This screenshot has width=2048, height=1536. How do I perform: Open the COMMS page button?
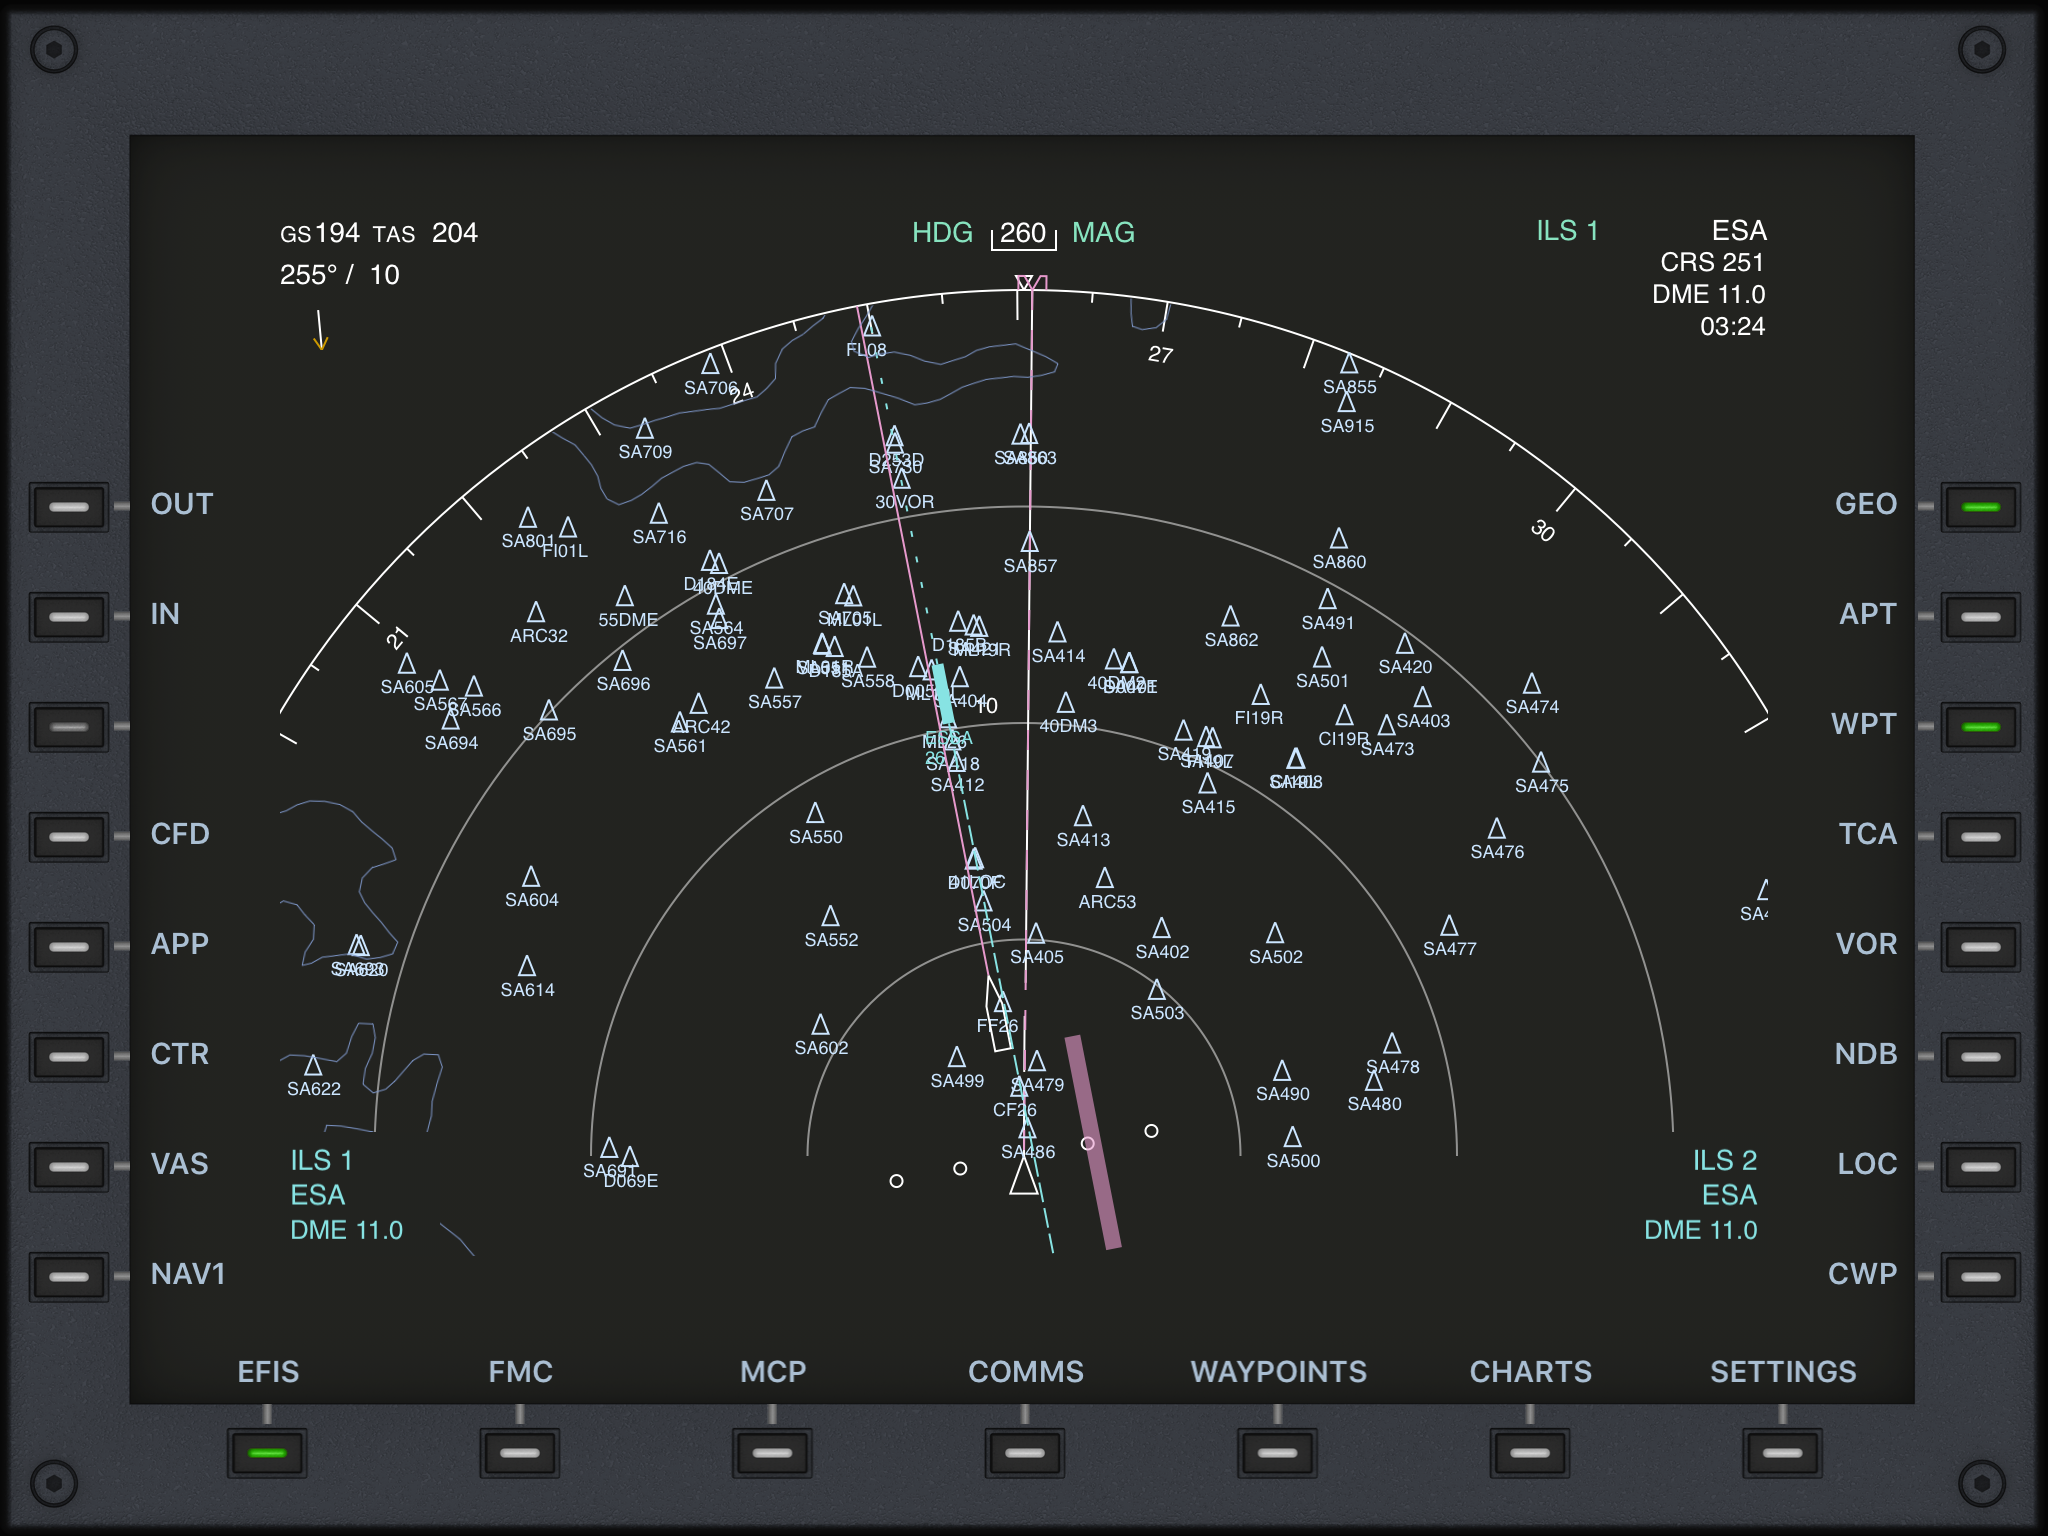pyautogui.click(x=1025, y=1452)
